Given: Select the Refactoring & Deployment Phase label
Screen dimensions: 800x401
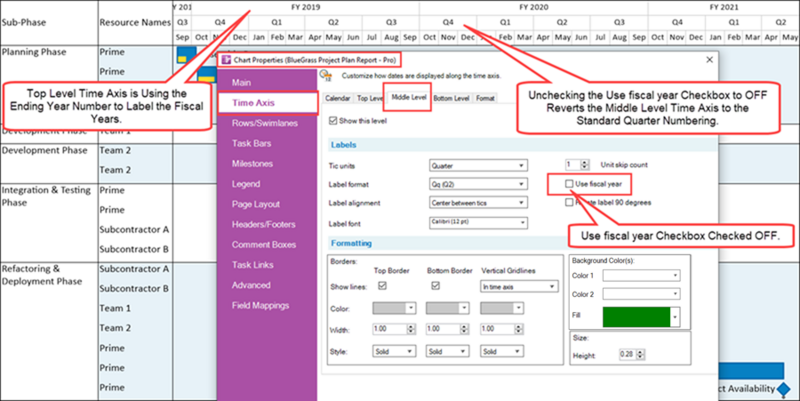Looking at the screenshot, I should click(x=41, y=274).
